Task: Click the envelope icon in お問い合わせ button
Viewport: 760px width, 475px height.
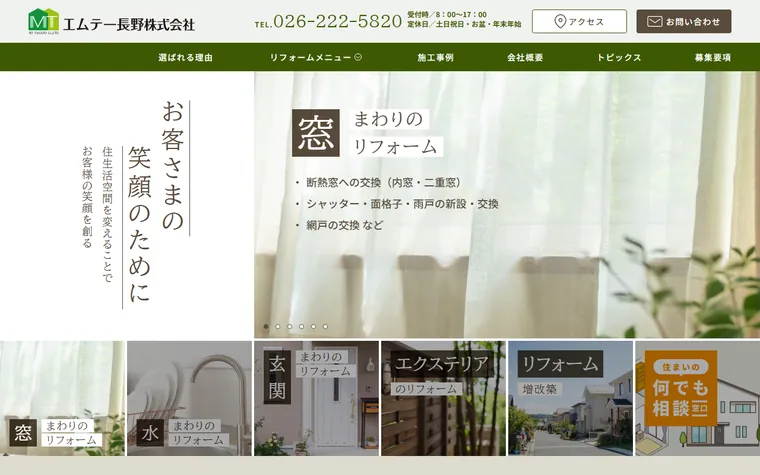Action: [x=654, y=22]
